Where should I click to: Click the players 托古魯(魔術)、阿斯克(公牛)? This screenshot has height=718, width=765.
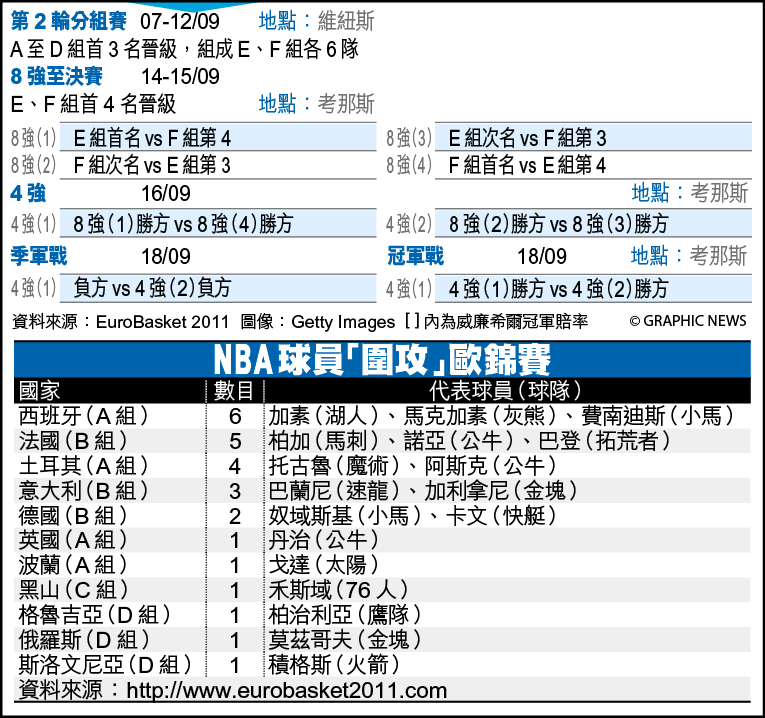pyautogui.click(x=413, y=466)
